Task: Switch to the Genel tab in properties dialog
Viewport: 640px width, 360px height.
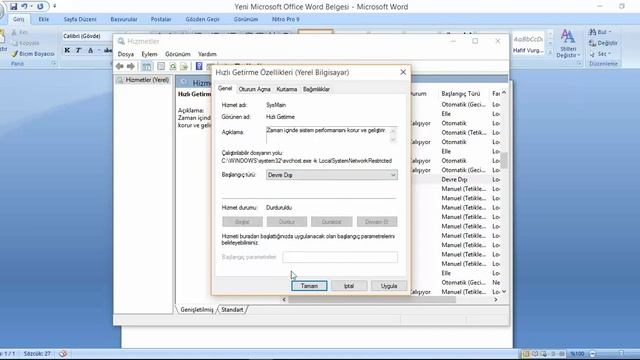Action: point(225,89)
